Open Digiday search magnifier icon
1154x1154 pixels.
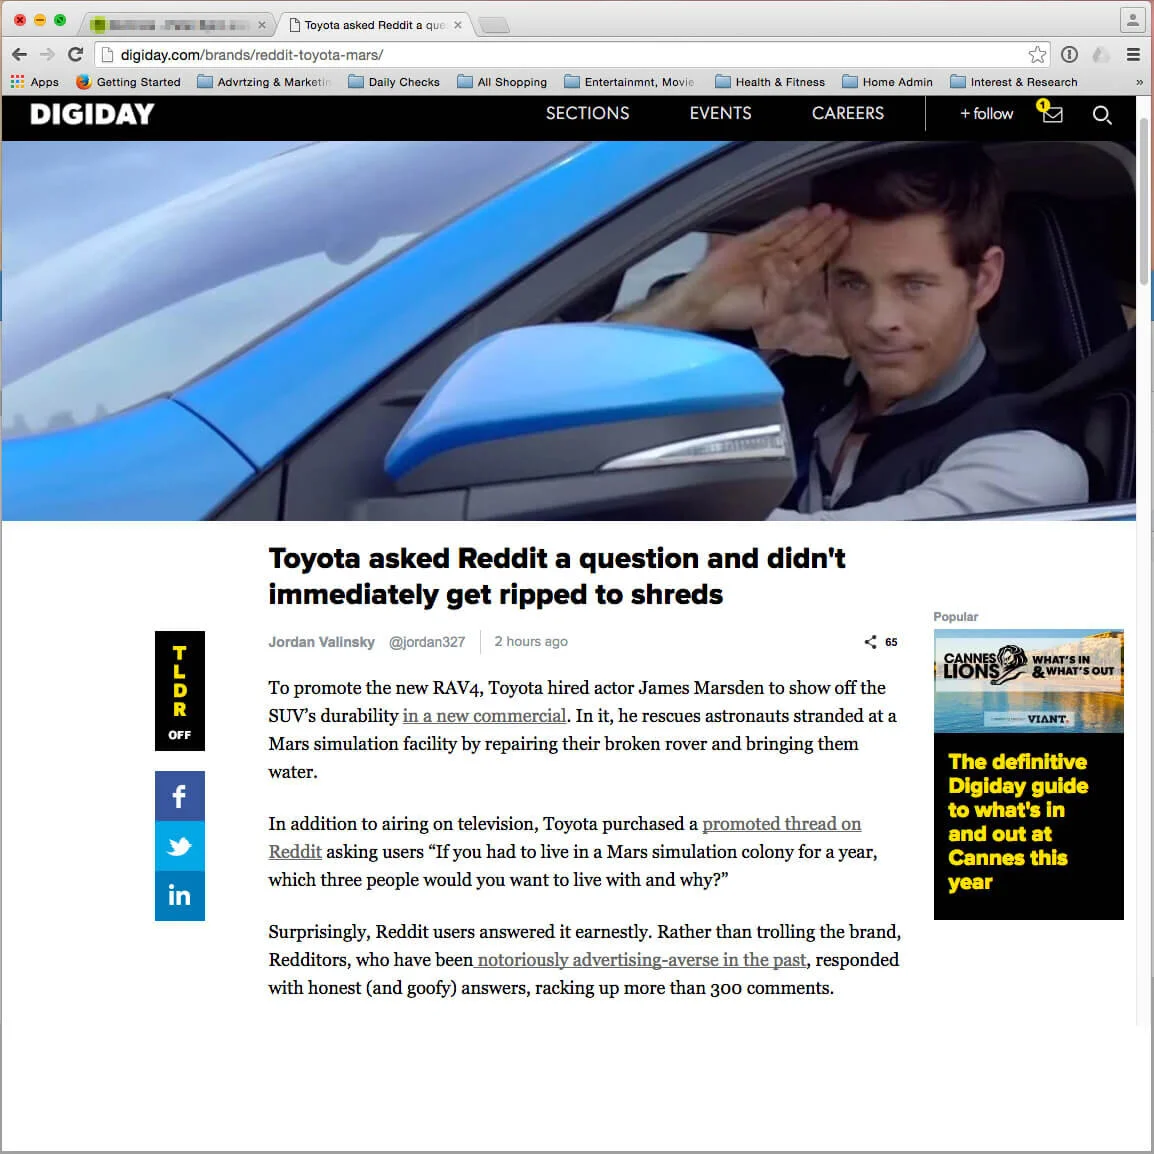(x=1101, y=114)
